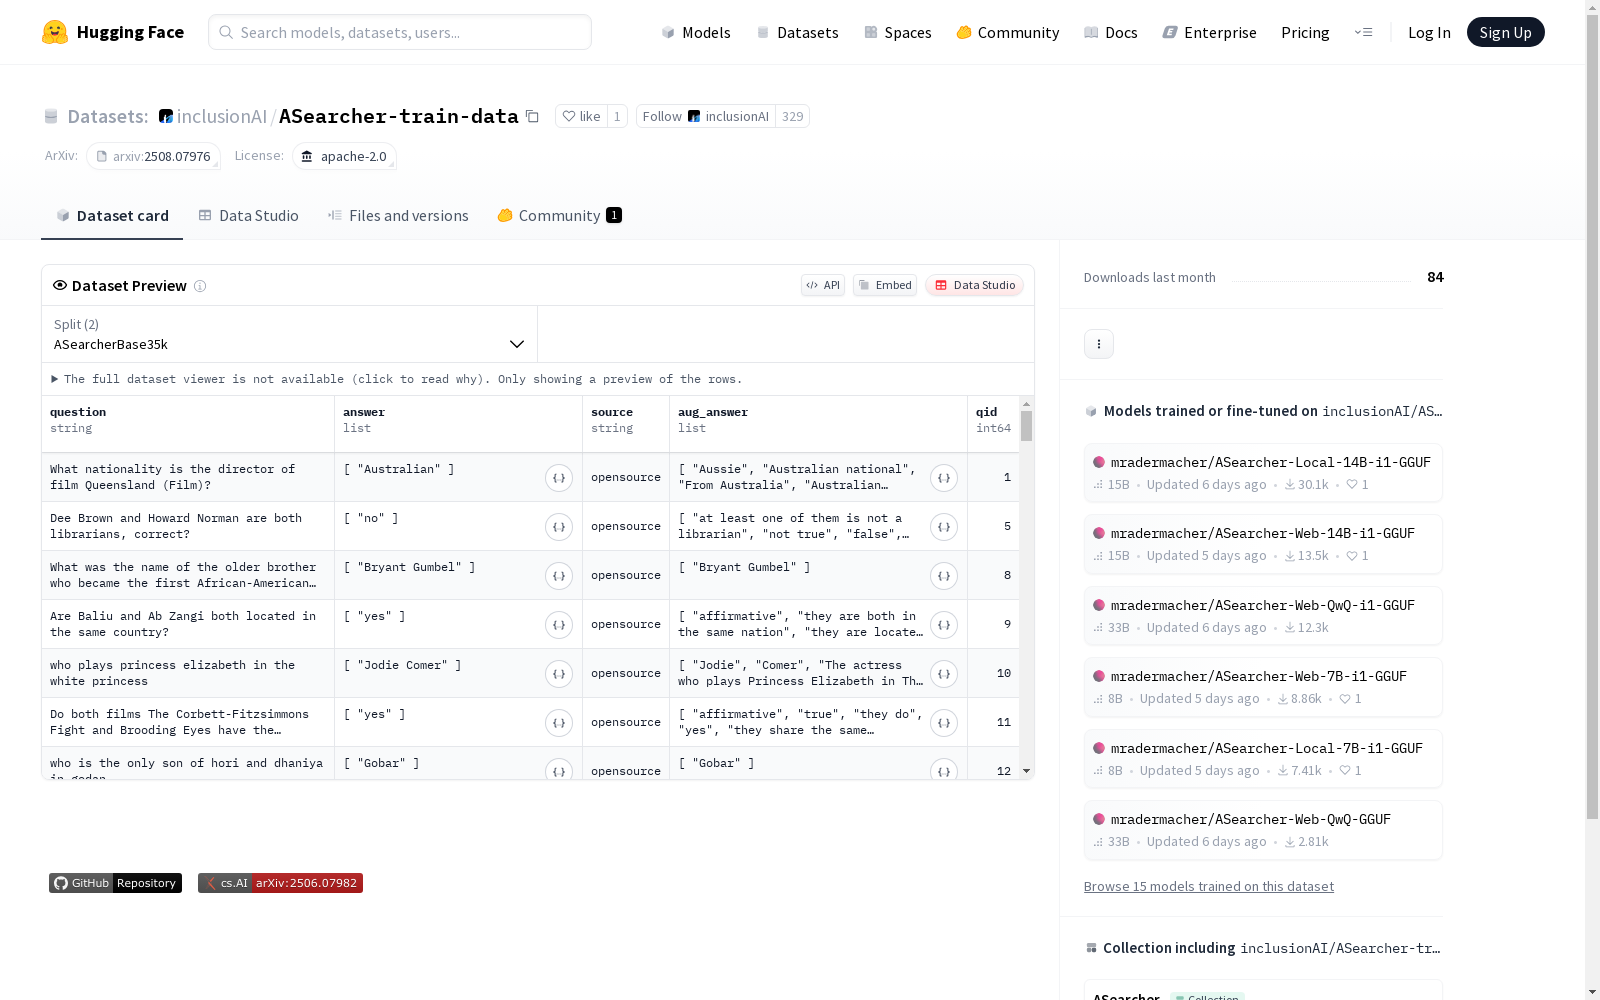Open the Models page from navigation
This screenshot has height=1000, width=1600.
pos(696,32)
